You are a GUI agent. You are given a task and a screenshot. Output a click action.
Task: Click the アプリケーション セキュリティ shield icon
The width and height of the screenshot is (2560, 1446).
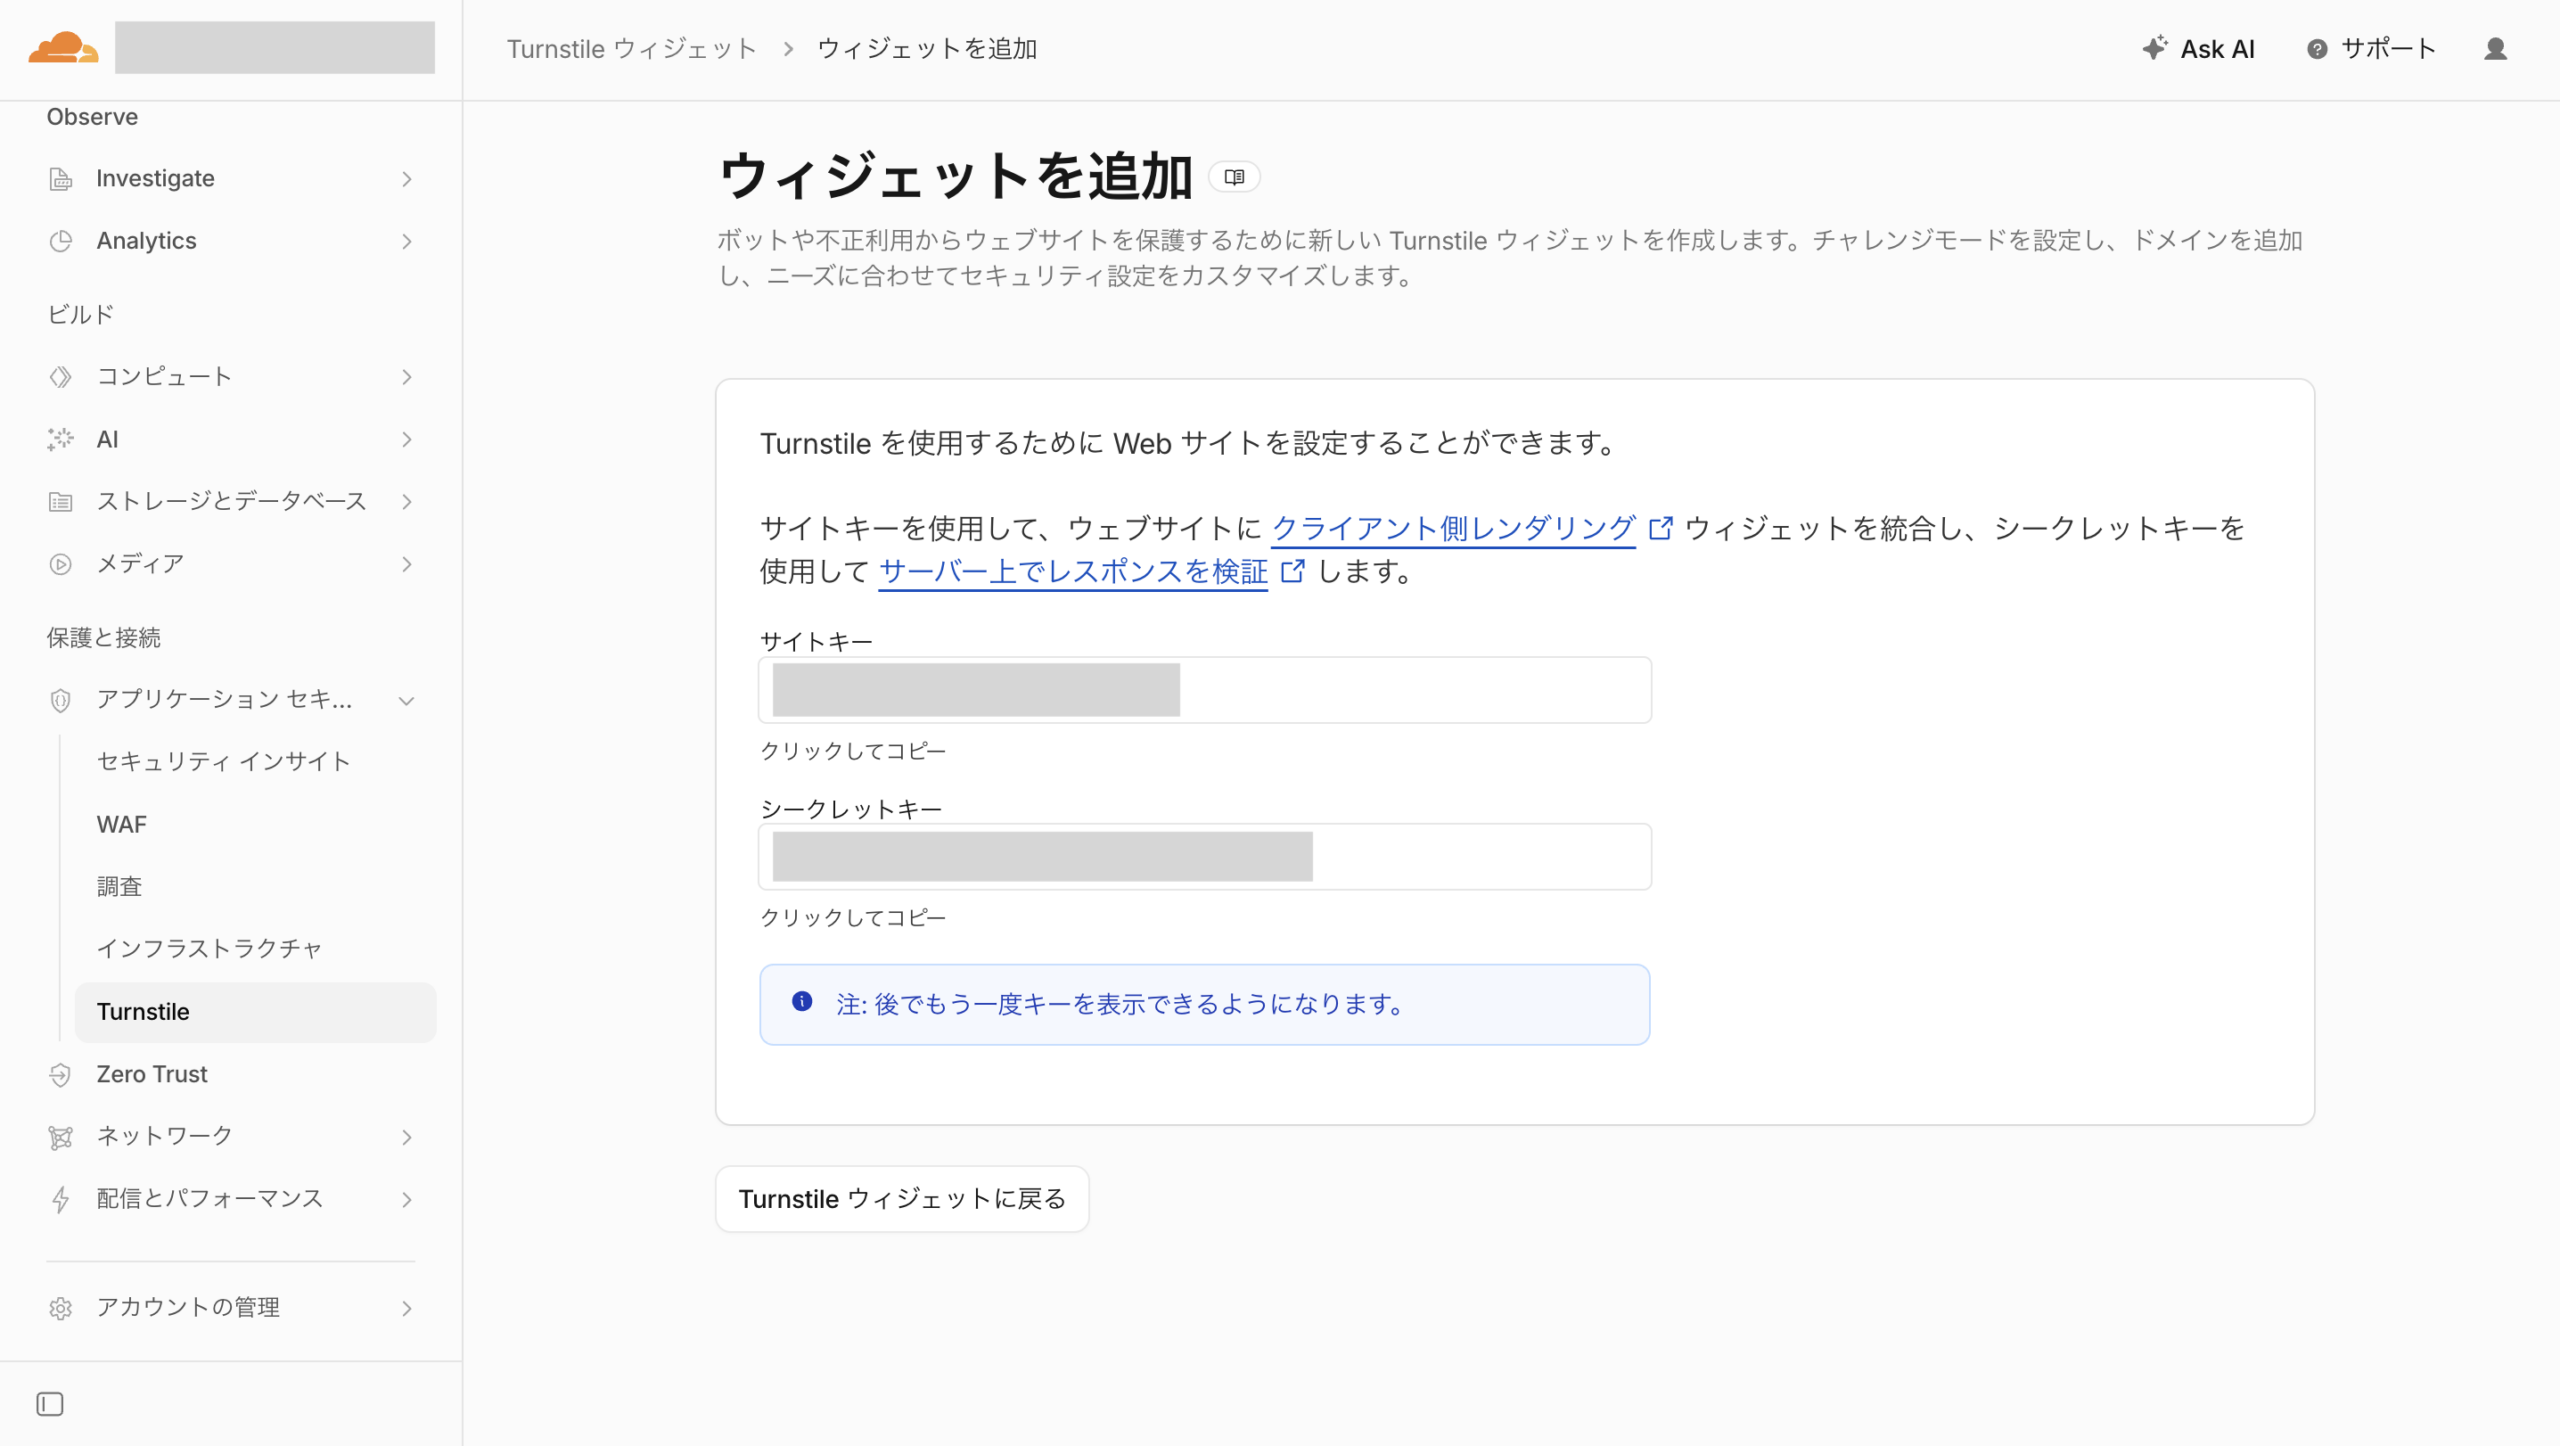click(x=61, y=700)
